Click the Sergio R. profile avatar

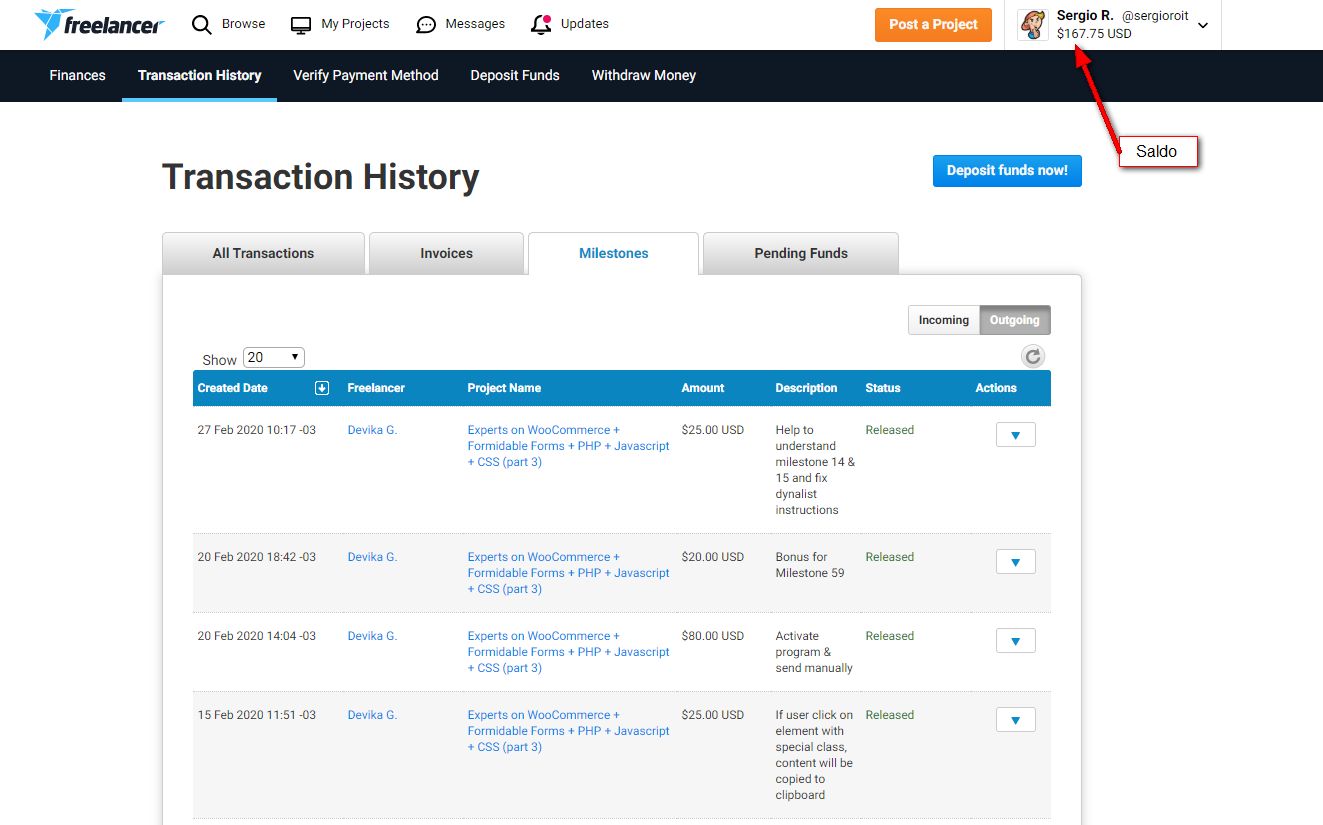(1033, 25)
